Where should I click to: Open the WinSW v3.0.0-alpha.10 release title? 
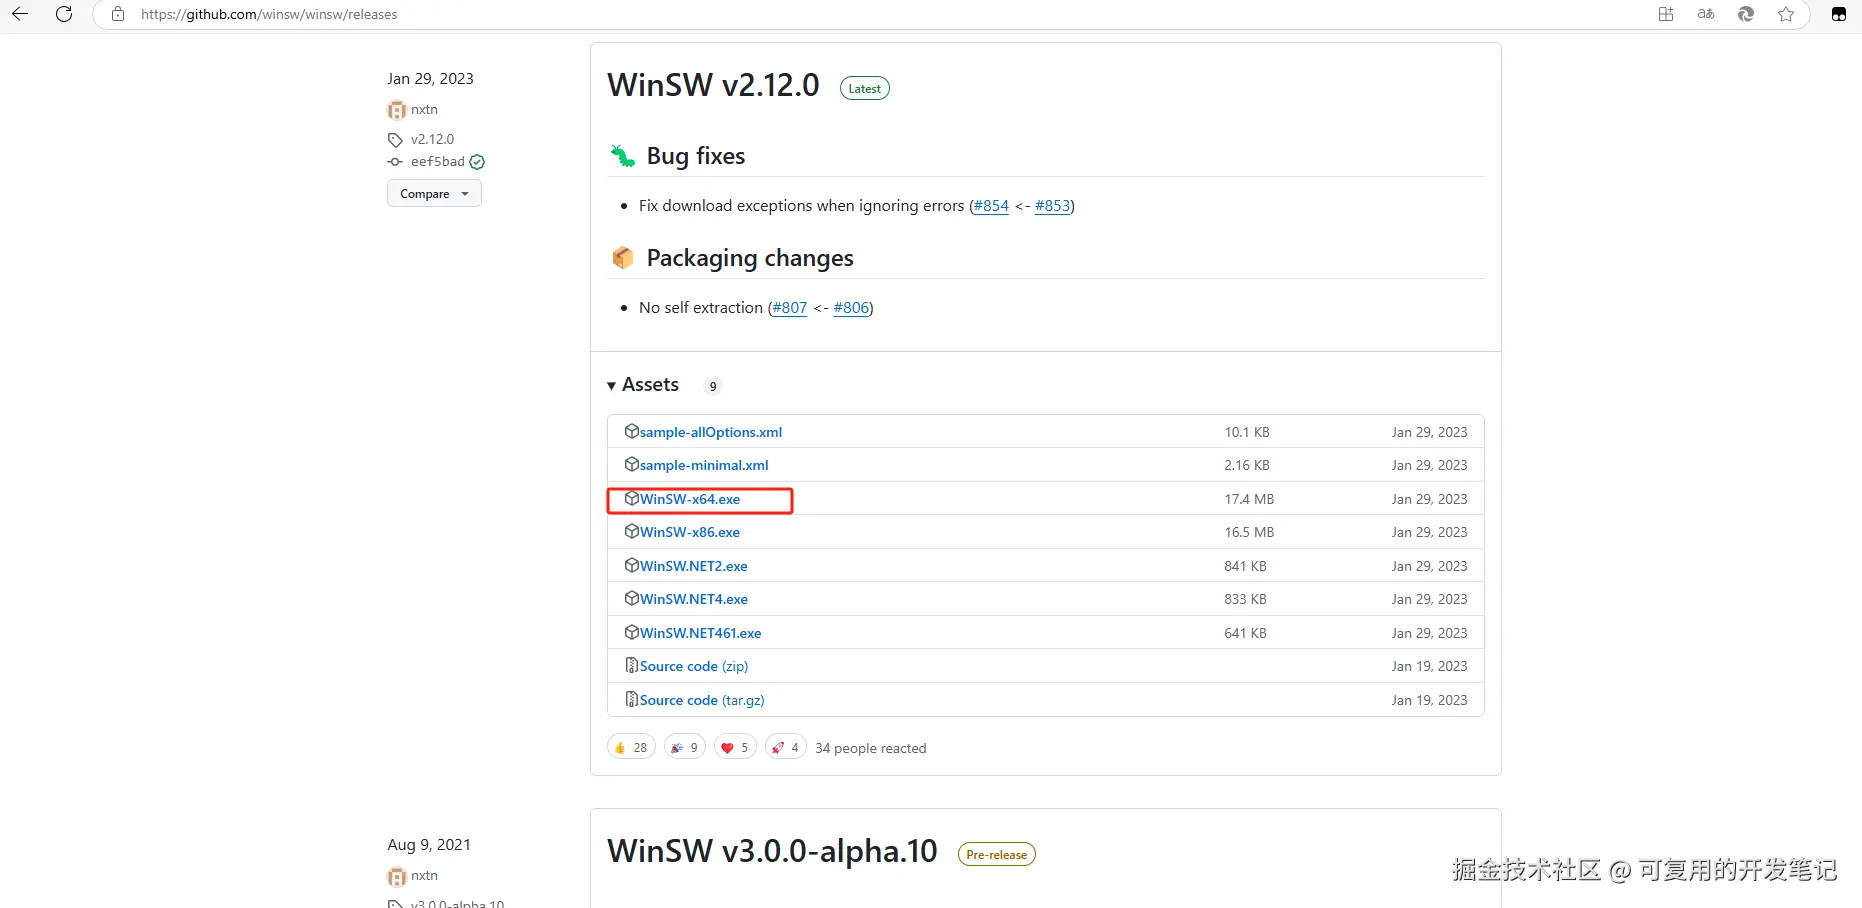point(772,851)
